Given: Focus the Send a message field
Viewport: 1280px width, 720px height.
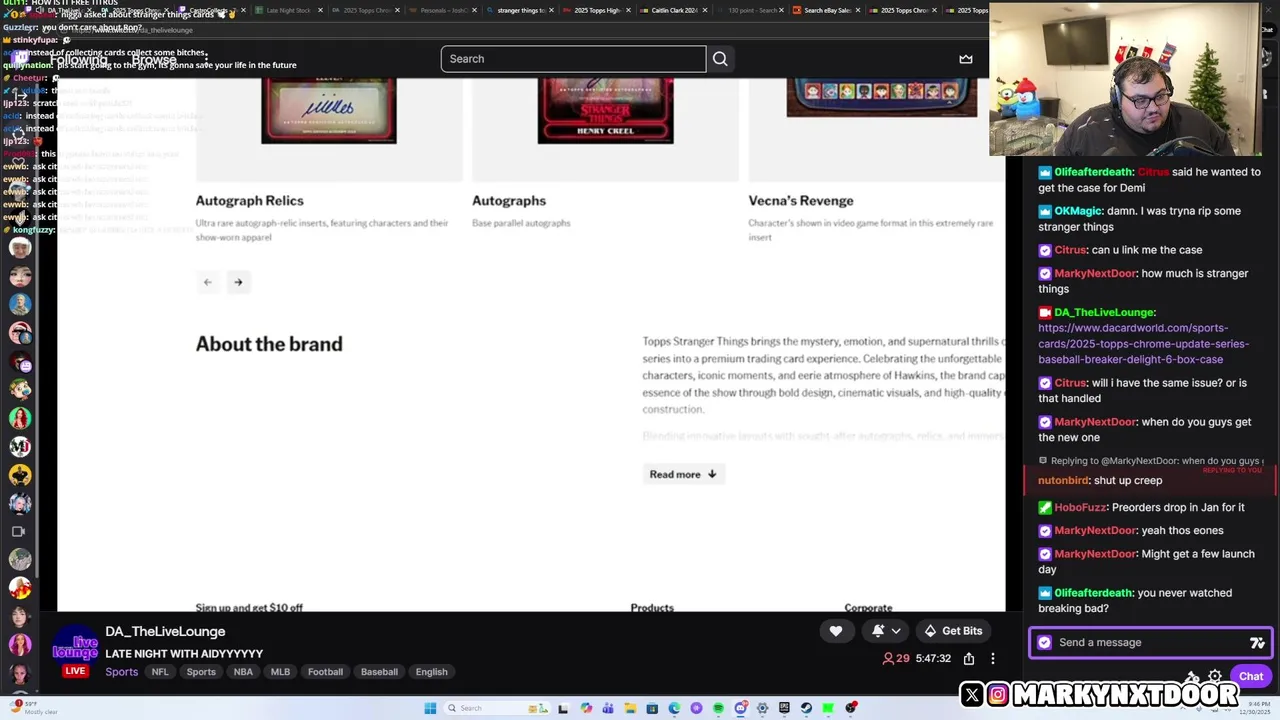Looking at the screenshot, I should [1150, 642].
